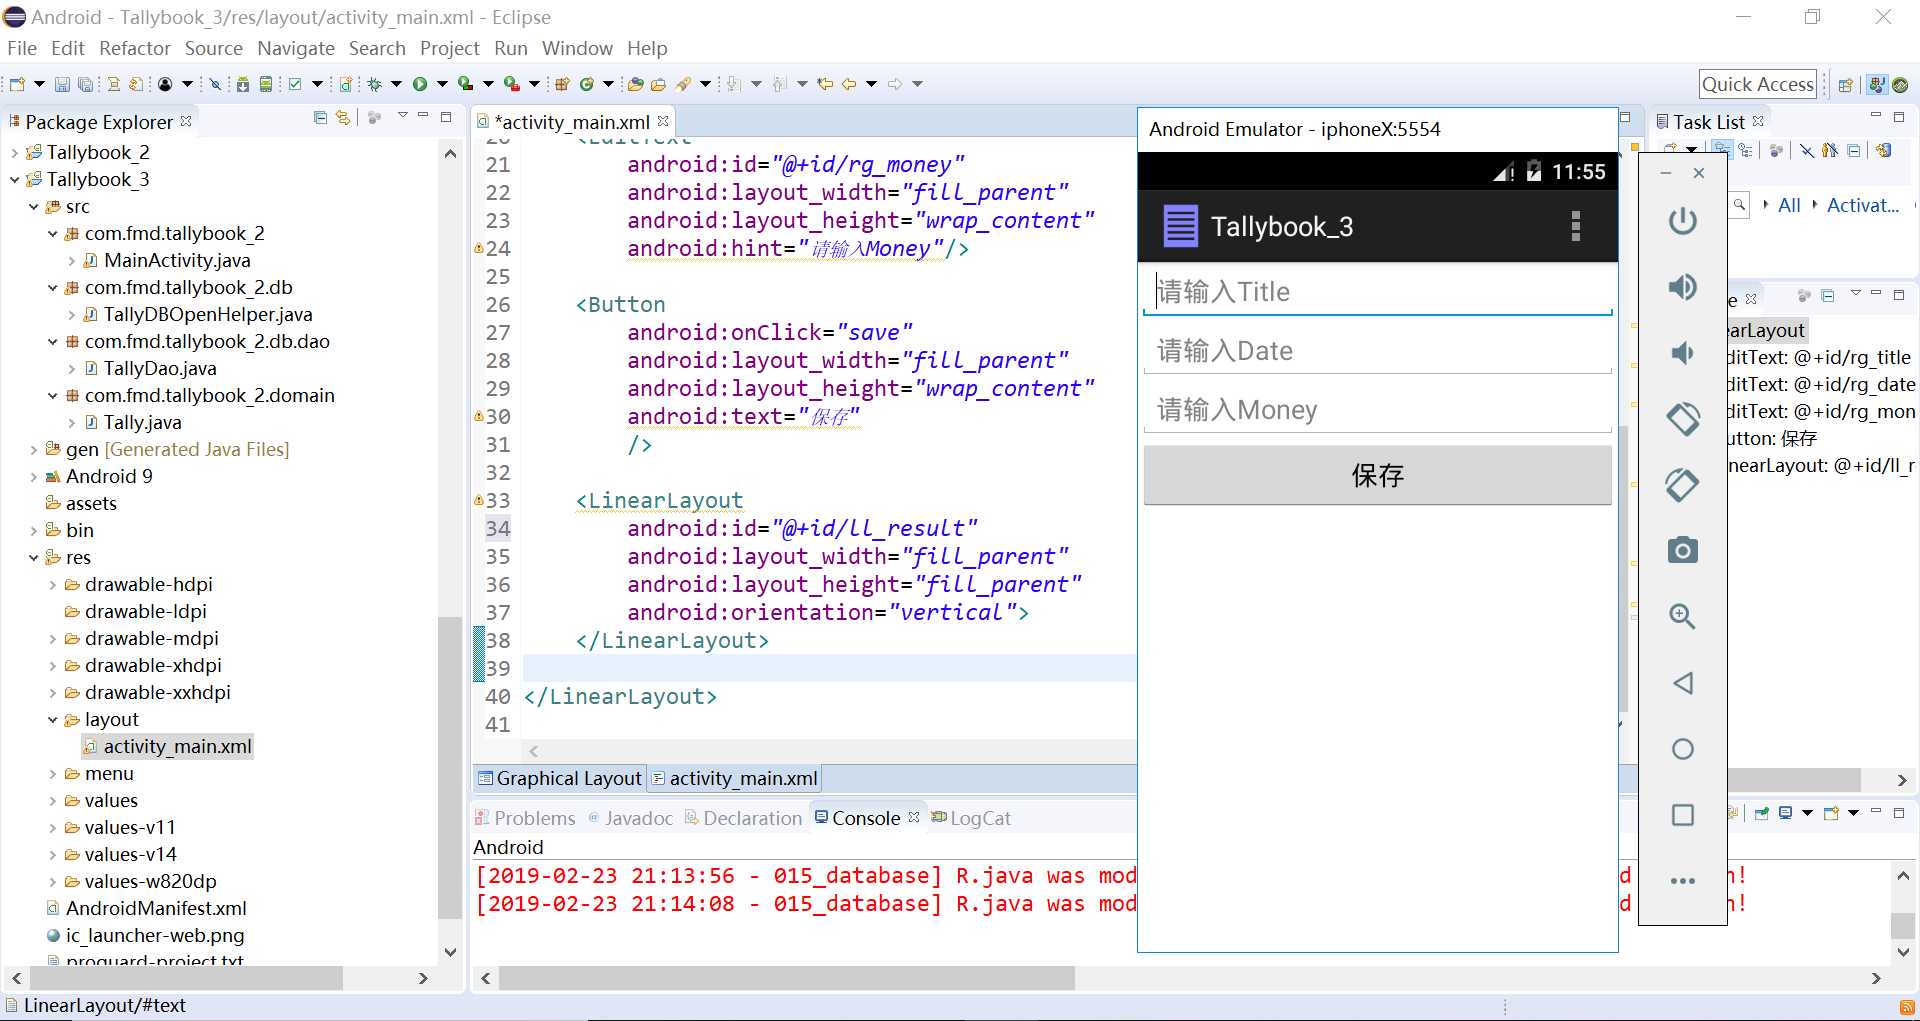This screenshot has width=1920, height=1021.
Task: Click Synchronize Changed in Task List
Action: (x=1883, y=150)
